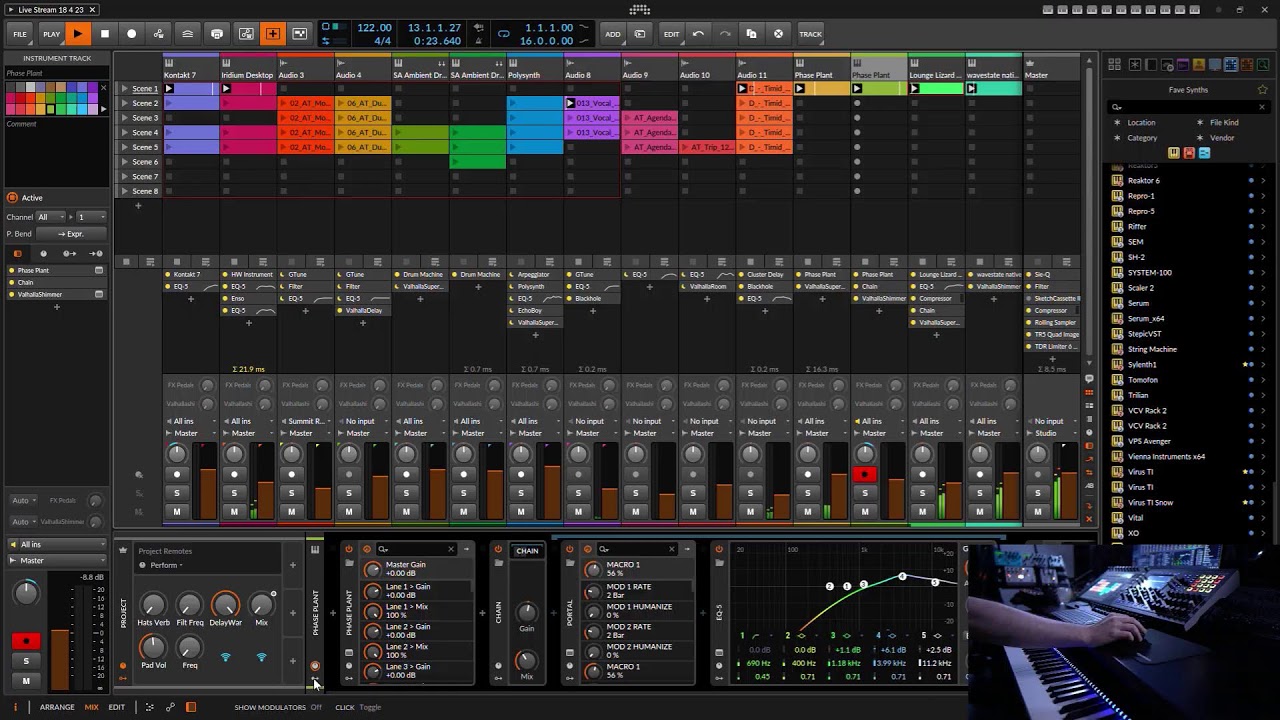
Task: Click the global Record button
Action: pos(131,34)
